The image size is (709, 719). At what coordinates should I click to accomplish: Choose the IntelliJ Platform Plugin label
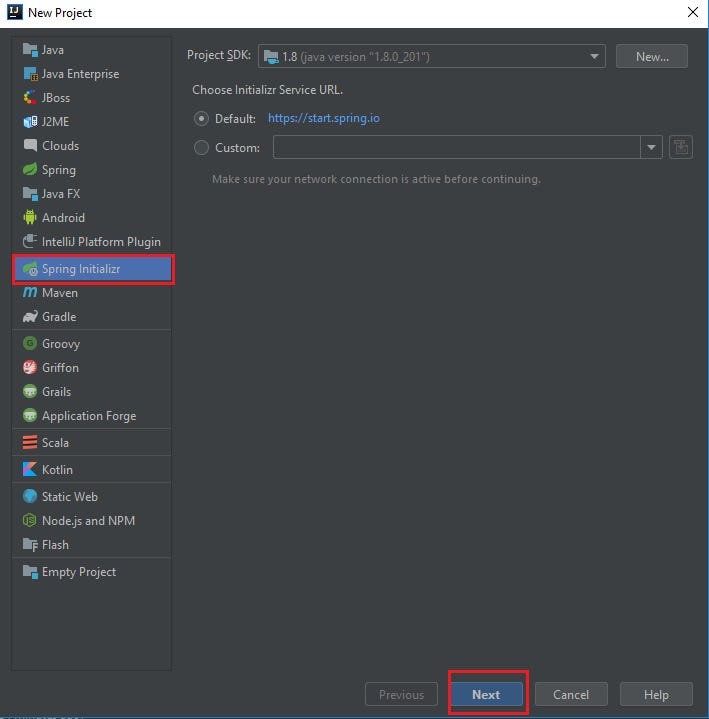pos(101,242)
